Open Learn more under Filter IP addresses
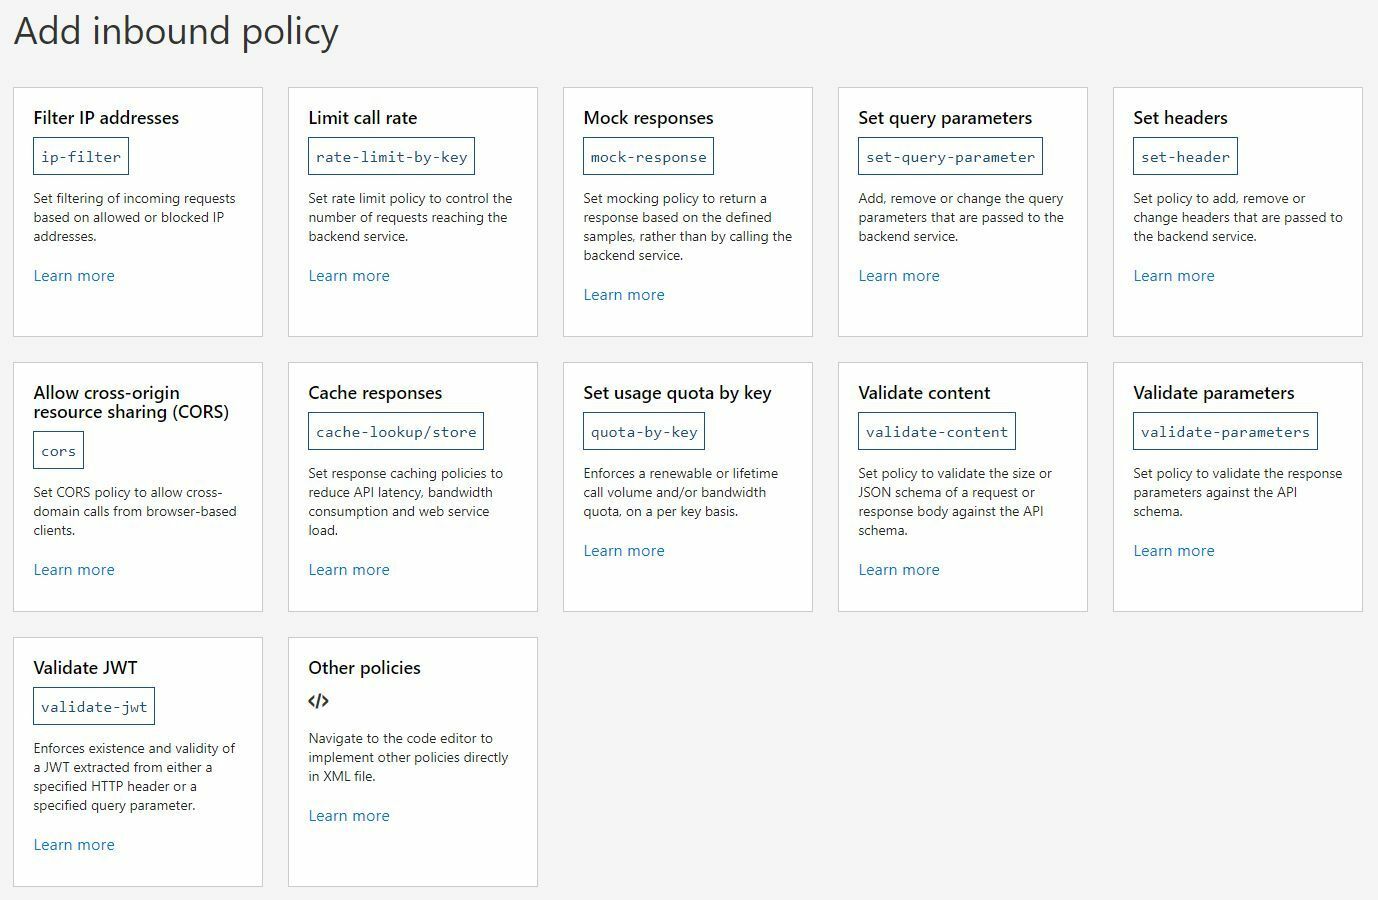Viewport: 1378px width, 900px height. 73,275
